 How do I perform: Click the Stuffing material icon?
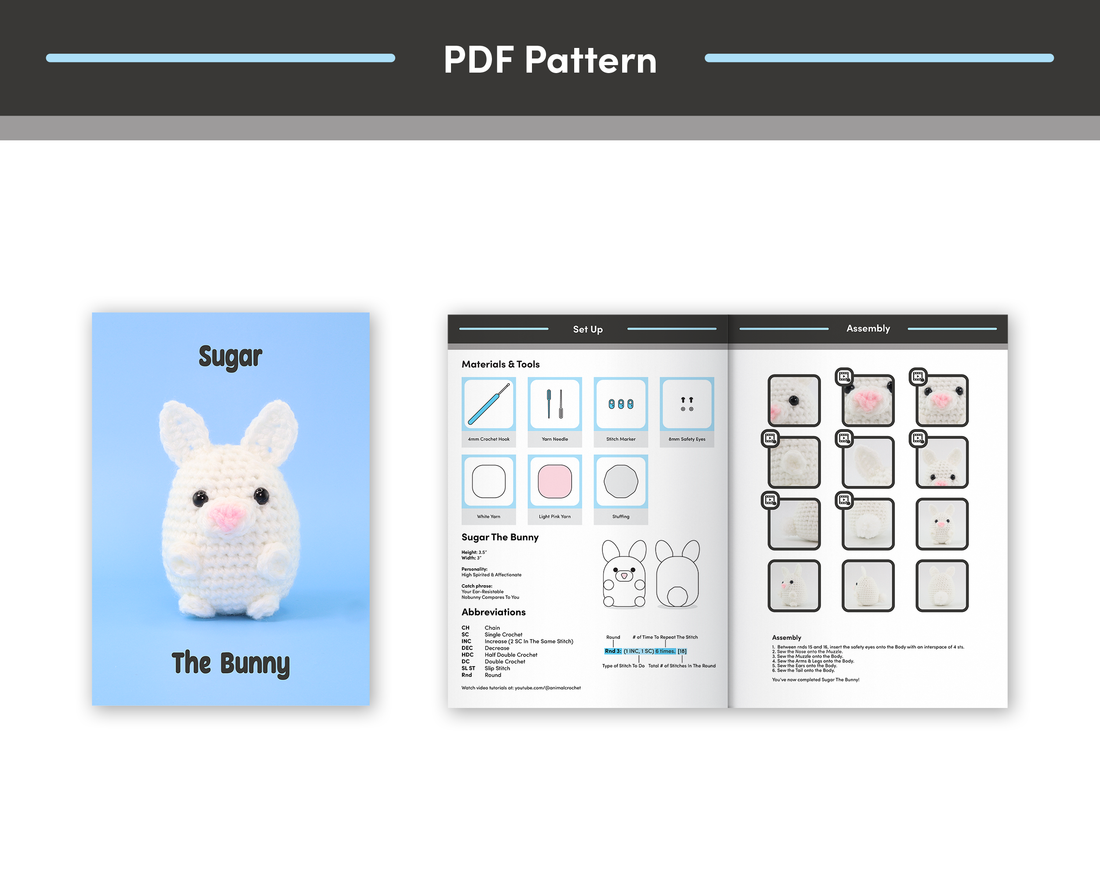(620, 483)
